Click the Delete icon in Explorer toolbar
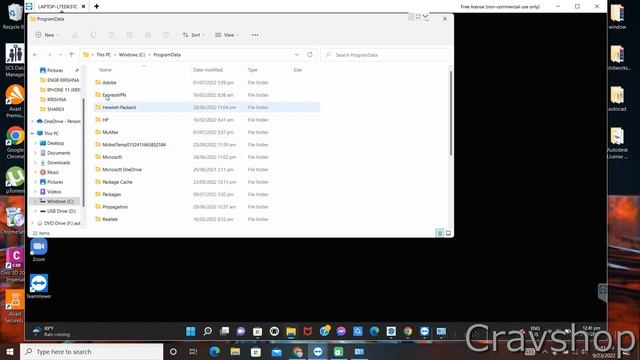 coord(166,35)
